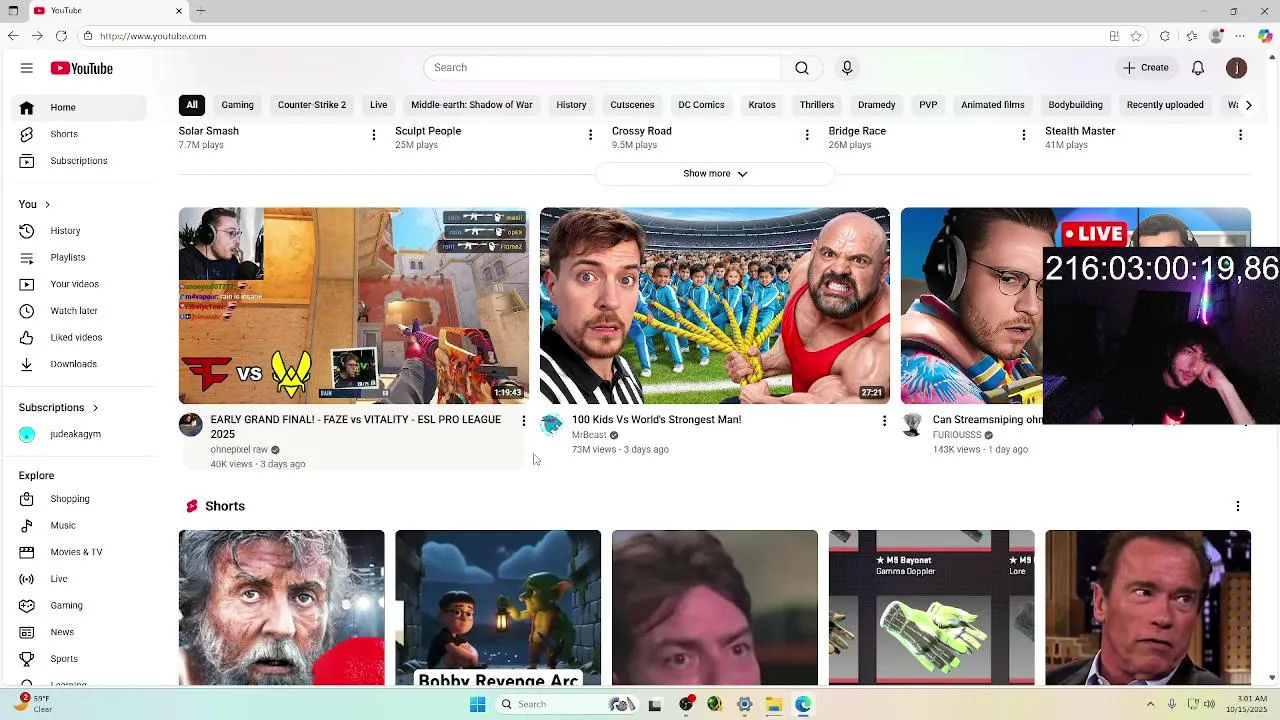
Task: Select the Bodybuilding filter chip
Action: point(1075,105)
